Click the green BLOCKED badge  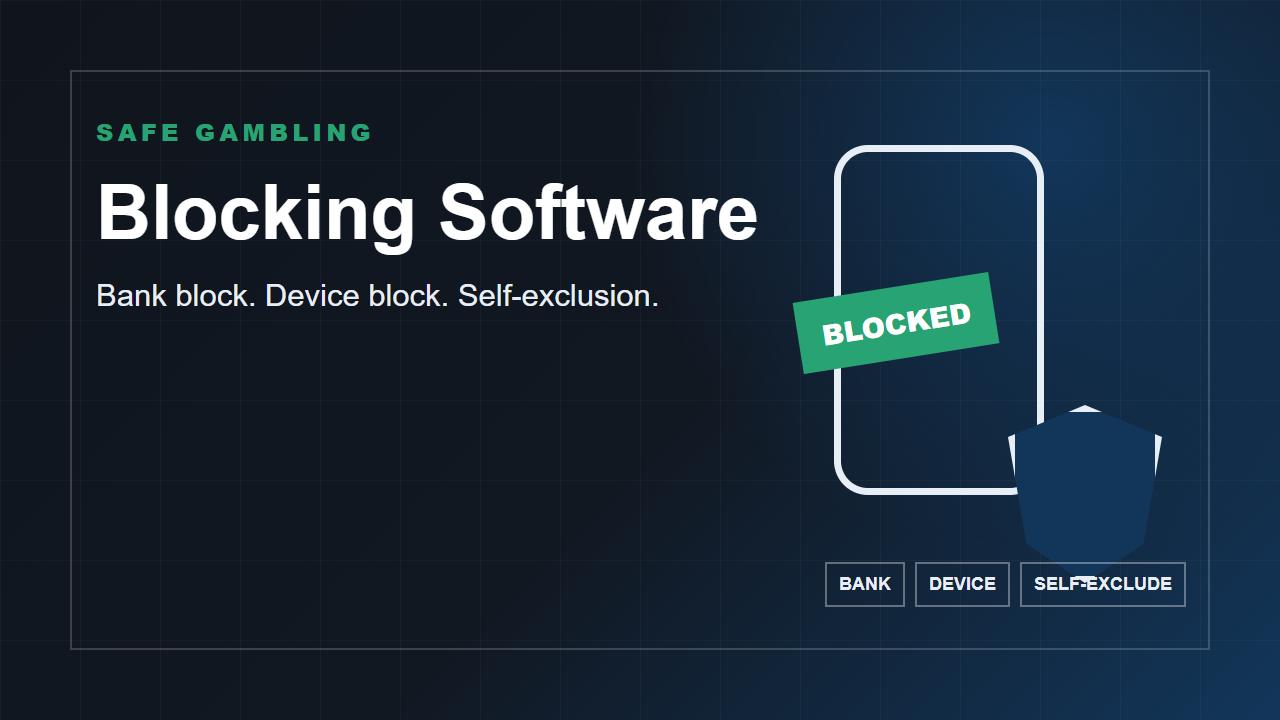point(896,323)
